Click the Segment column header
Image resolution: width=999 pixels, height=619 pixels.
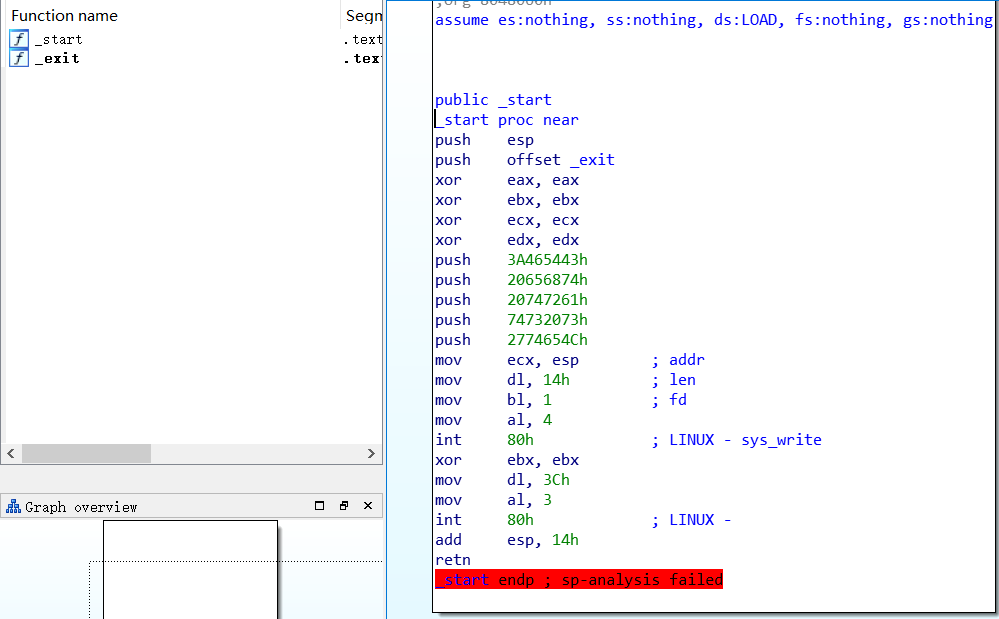click(364, 16)
